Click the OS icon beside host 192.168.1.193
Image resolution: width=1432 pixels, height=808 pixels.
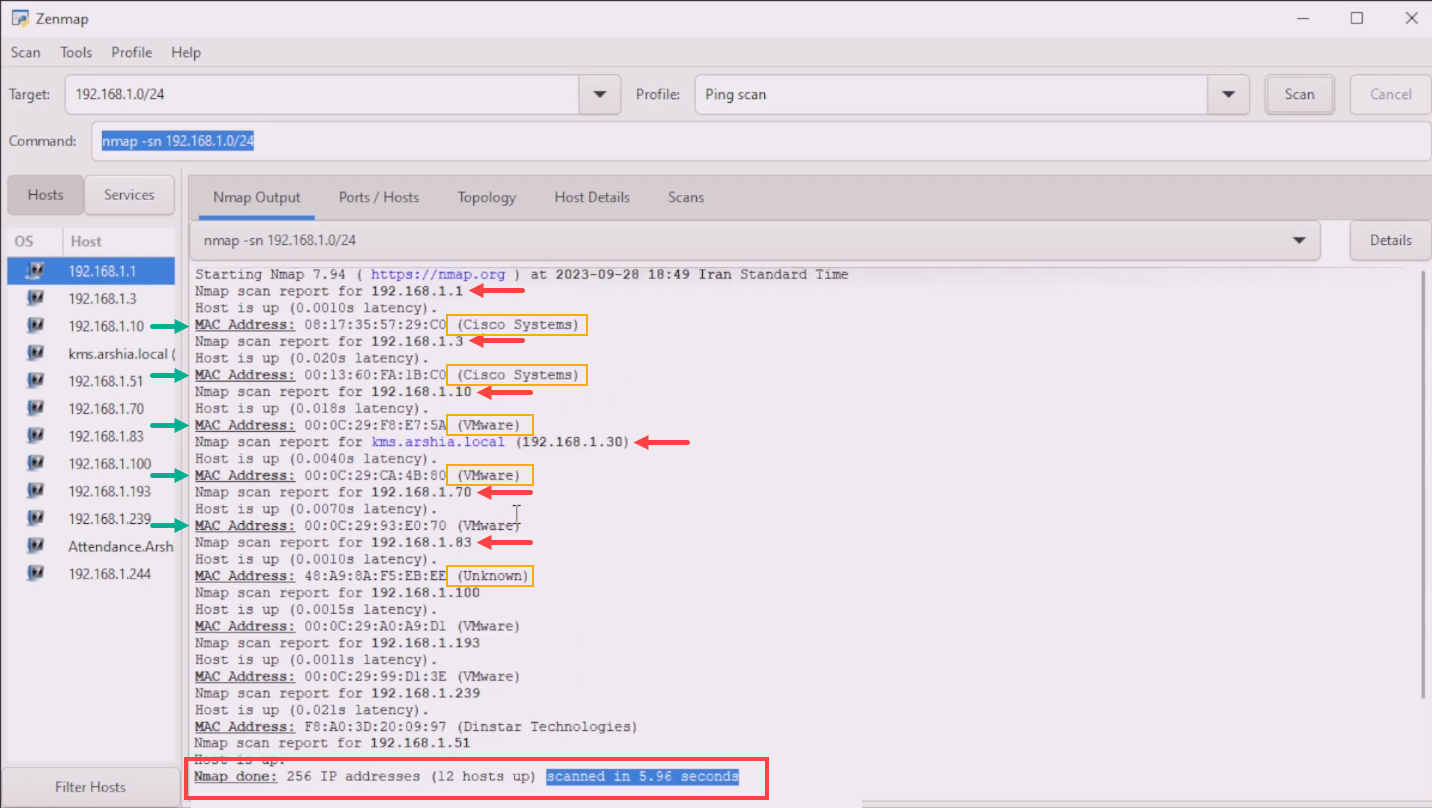point(36,490)
